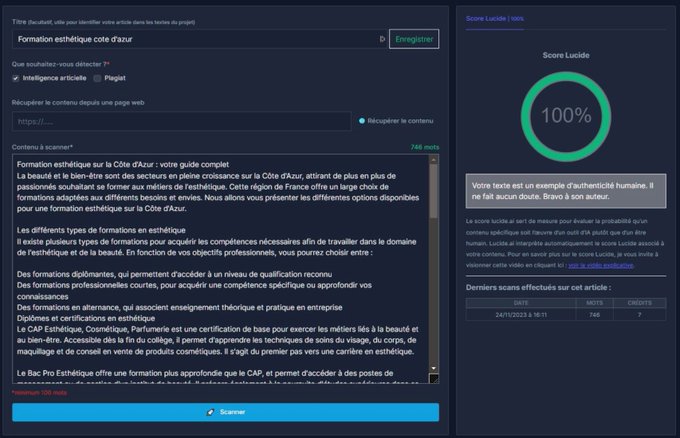This screenshot has height=438, width=680.
Task: Click the textarea scrollbar up arrow
Action: 433,160
